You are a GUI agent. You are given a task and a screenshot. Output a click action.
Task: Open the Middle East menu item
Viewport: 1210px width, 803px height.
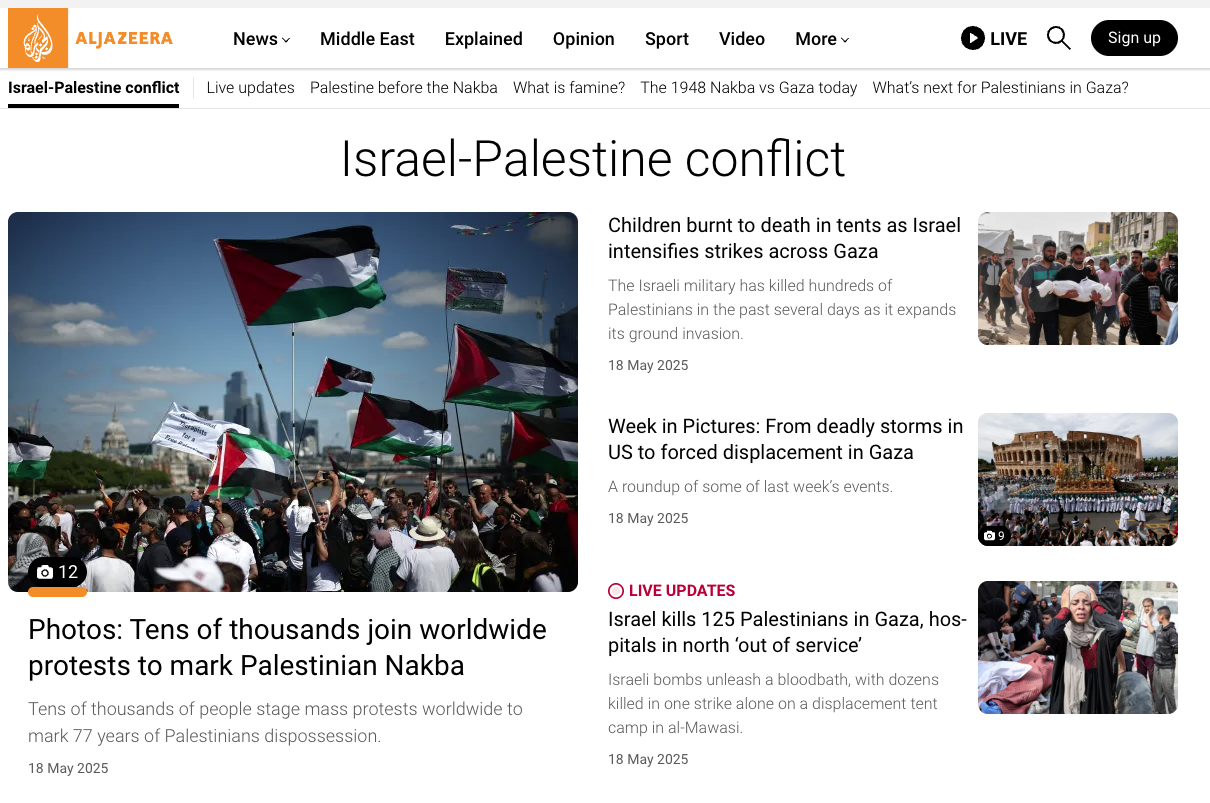[367, 39]
